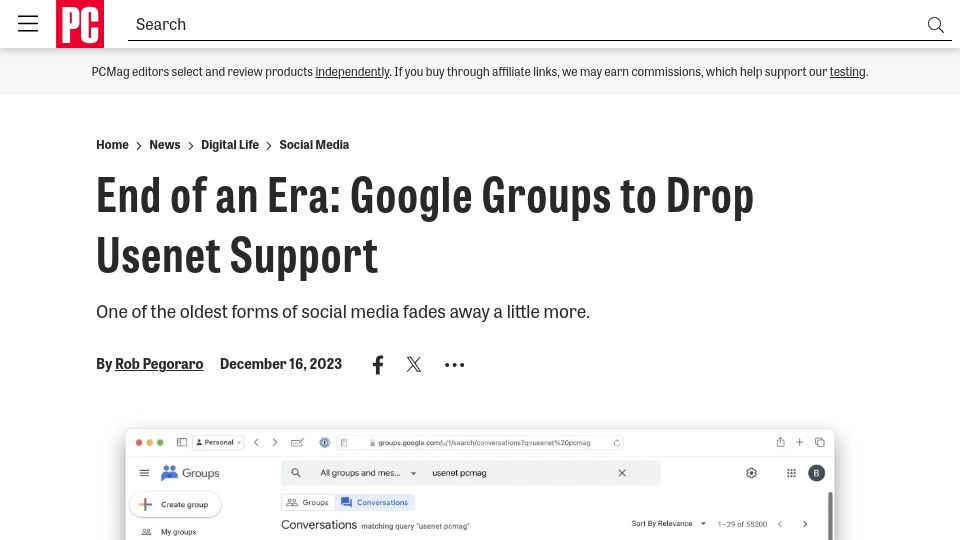Click the scrollbar in the Groups screenshot
Screen dimensions: 960x540
click(830, 516)
